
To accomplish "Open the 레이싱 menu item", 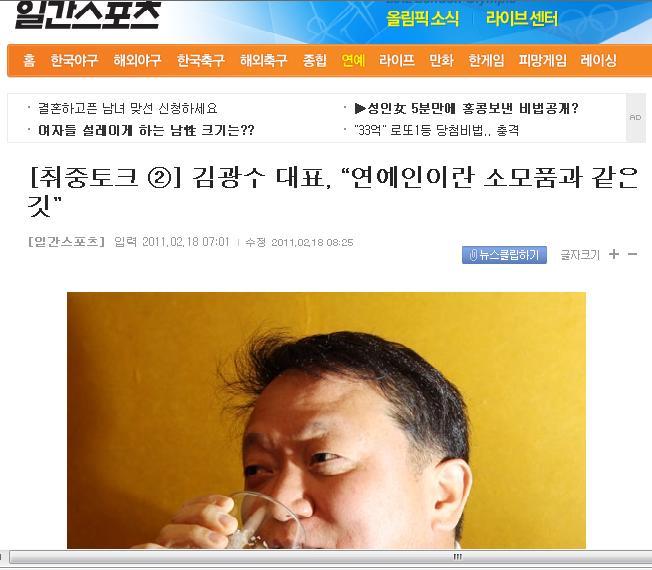I will click(598, 60).
